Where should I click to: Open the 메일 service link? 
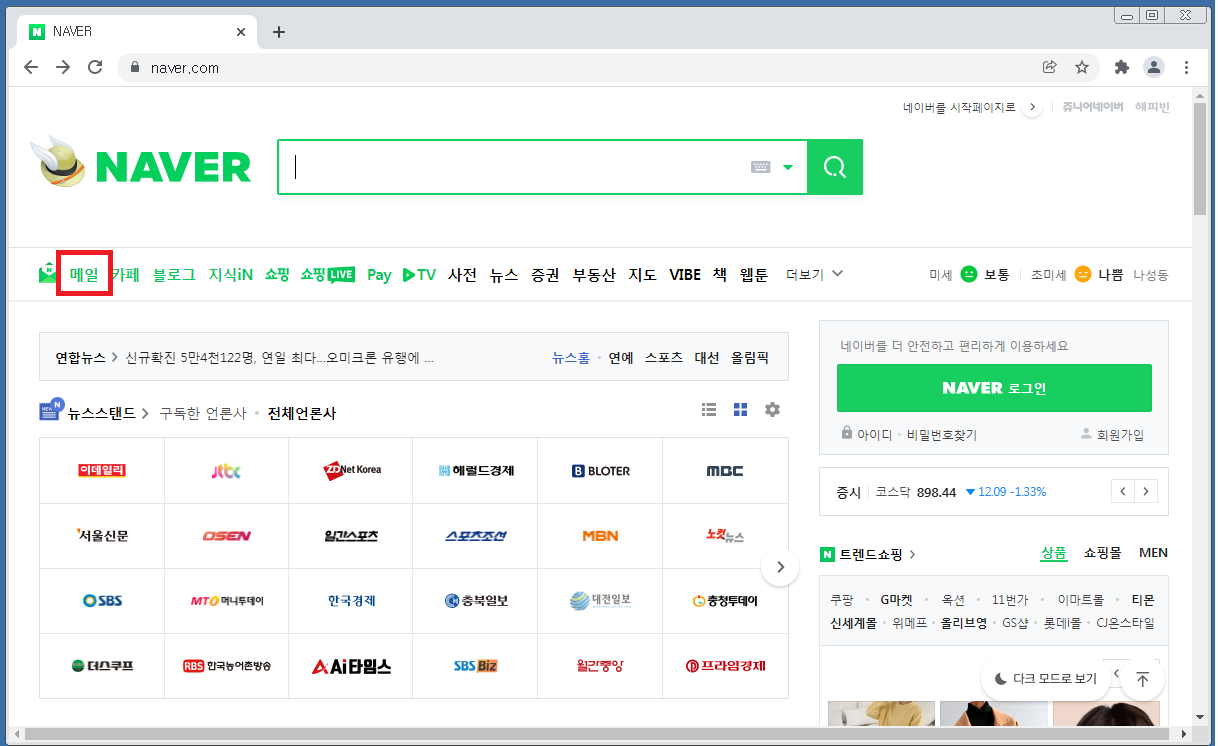(x=85, y=274)
